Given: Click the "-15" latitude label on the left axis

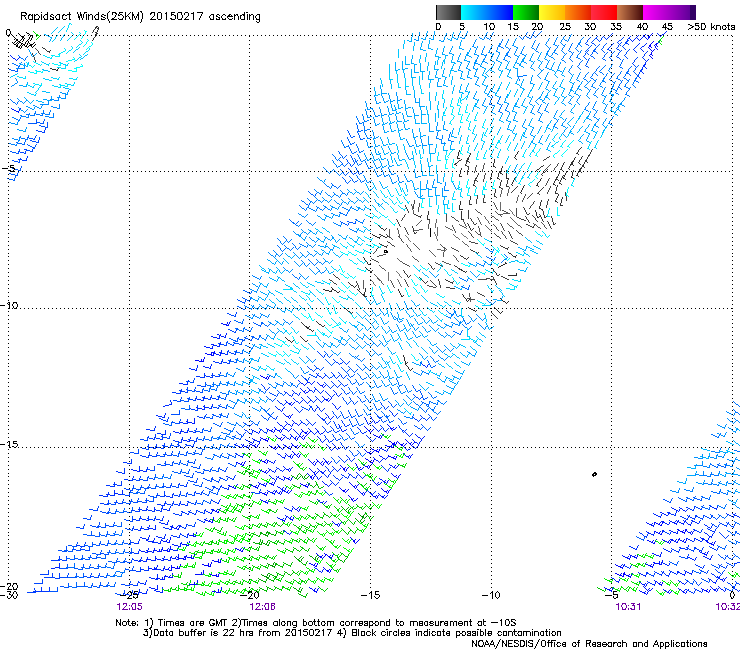Looking at the screenshot, I should [9, 444].
